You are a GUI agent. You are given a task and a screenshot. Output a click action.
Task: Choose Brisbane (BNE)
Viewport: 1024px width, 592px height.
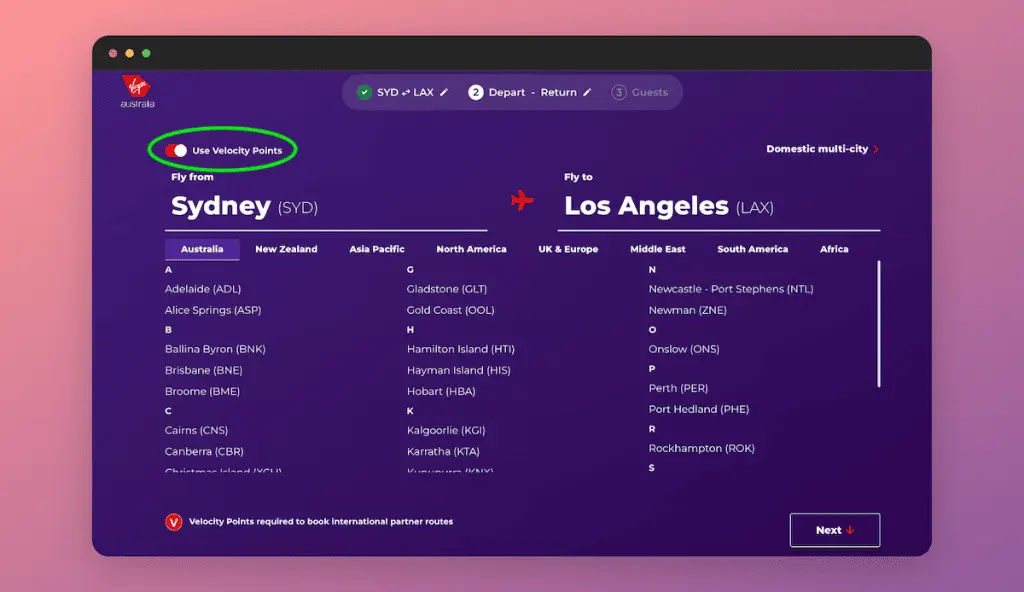(203, 370)
